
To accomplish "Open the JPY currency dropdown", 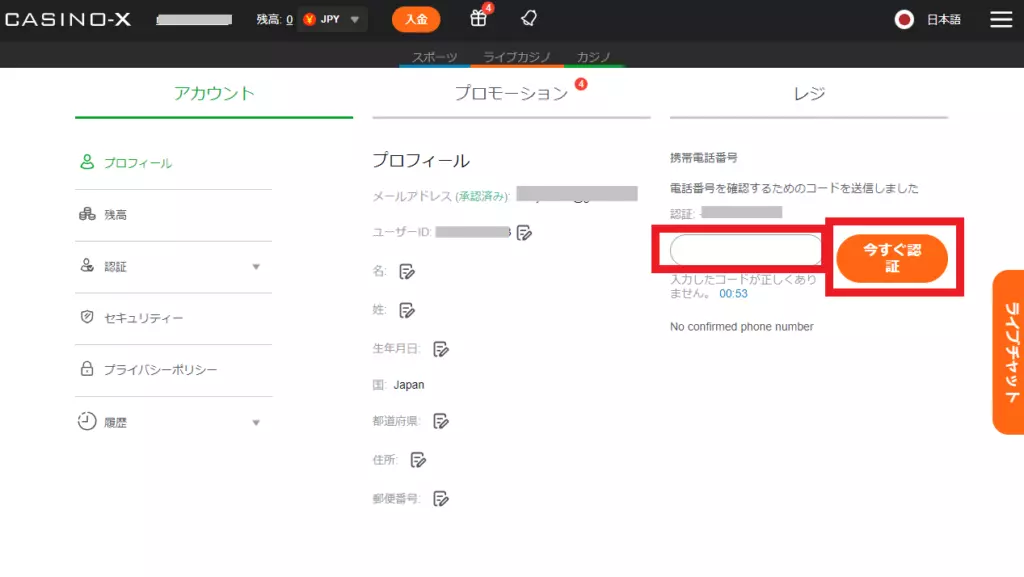I will [x=333, y=19].
